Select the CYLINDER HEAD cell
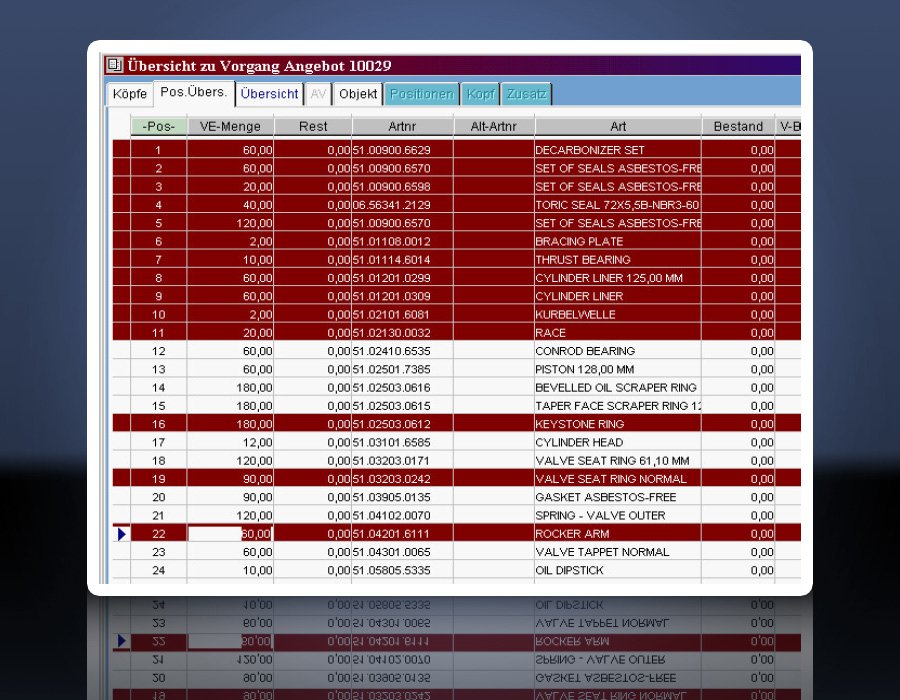The width and height of the screenshot is (900, 700). click(x=618, y=443)
